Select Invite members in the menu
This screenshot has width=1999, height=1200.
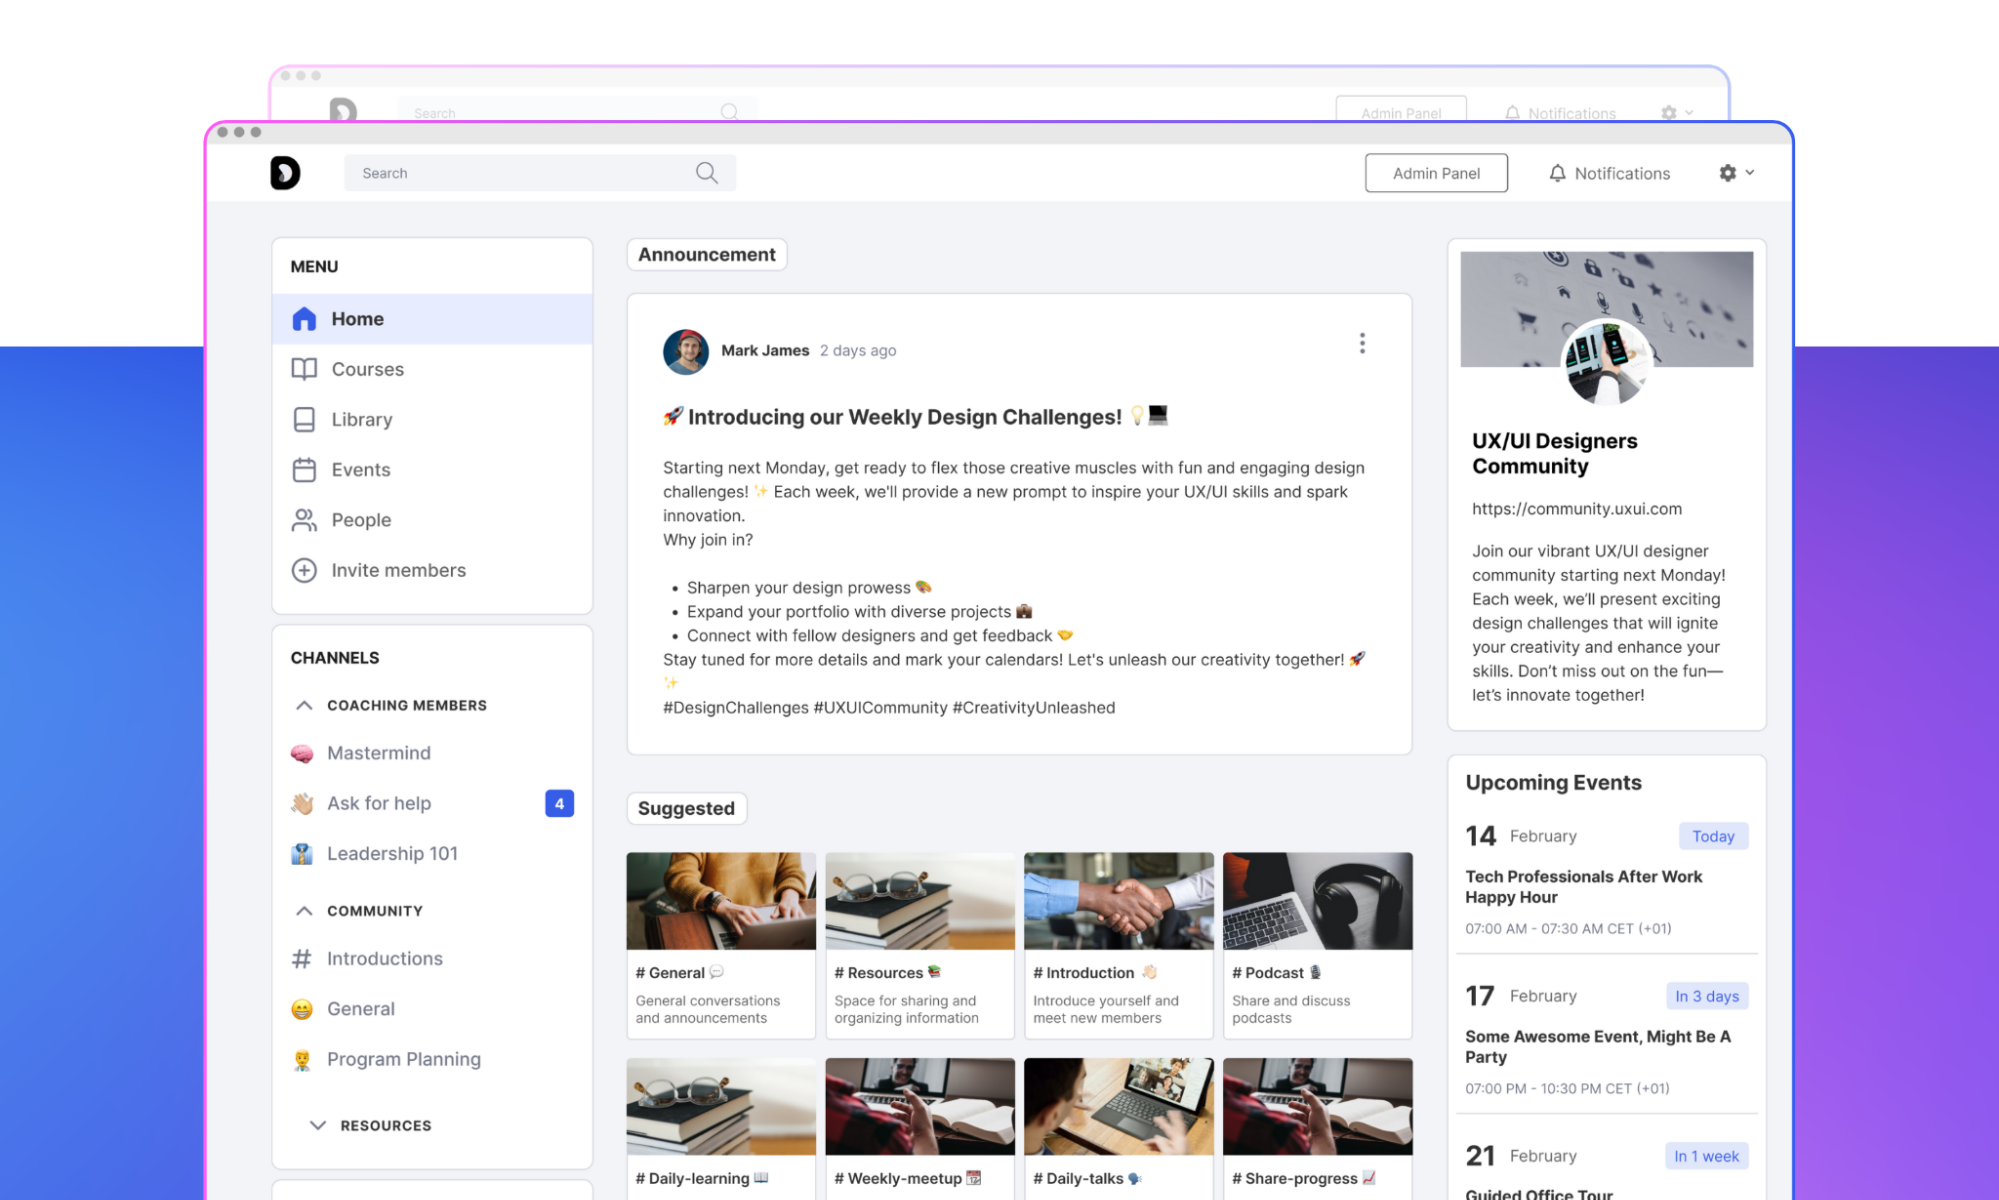pyautogui.click(x=432, y=570)
